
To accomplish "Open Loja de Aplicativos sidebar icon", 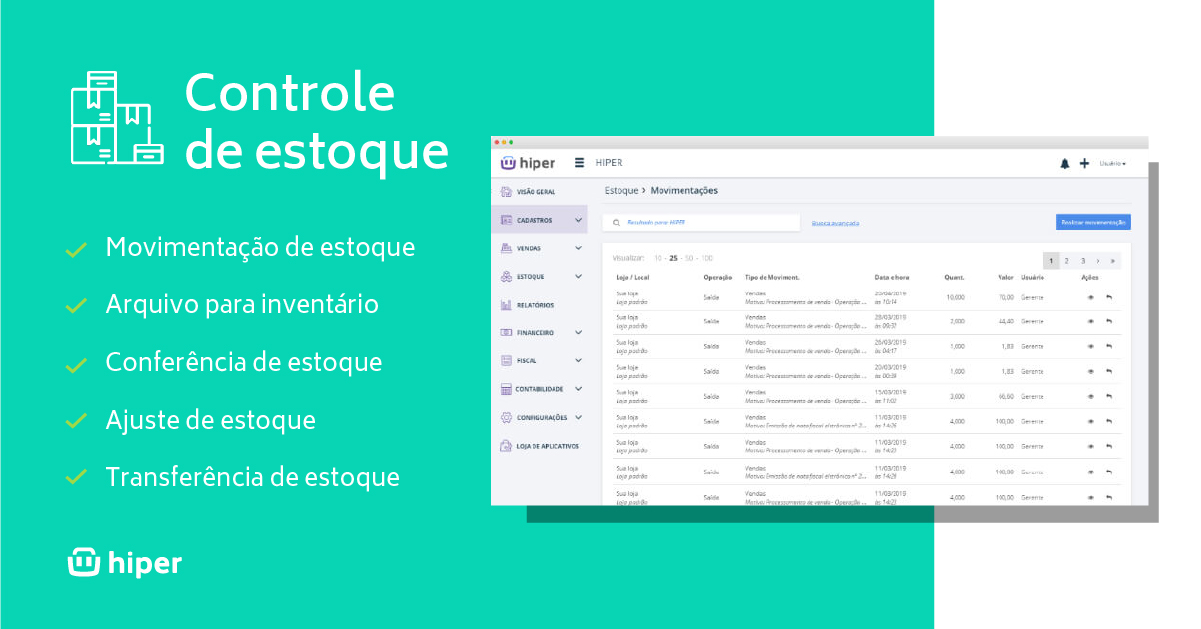I will tap(506, 446).
